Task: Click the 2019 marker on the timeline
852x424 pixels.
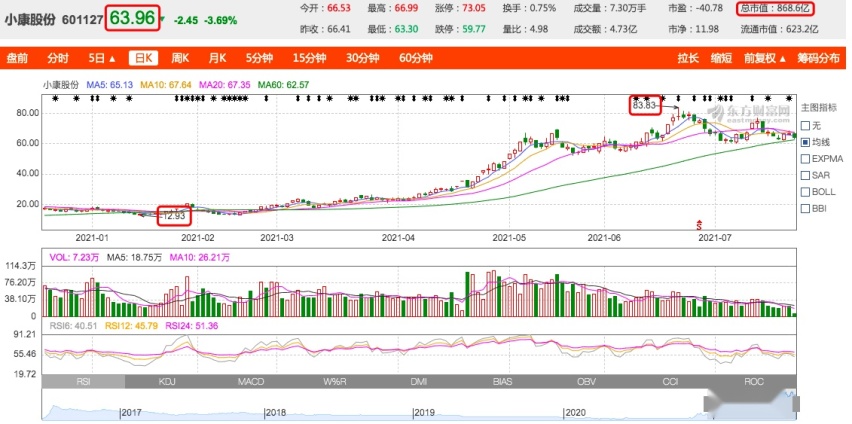Action: tap(424, 413)
